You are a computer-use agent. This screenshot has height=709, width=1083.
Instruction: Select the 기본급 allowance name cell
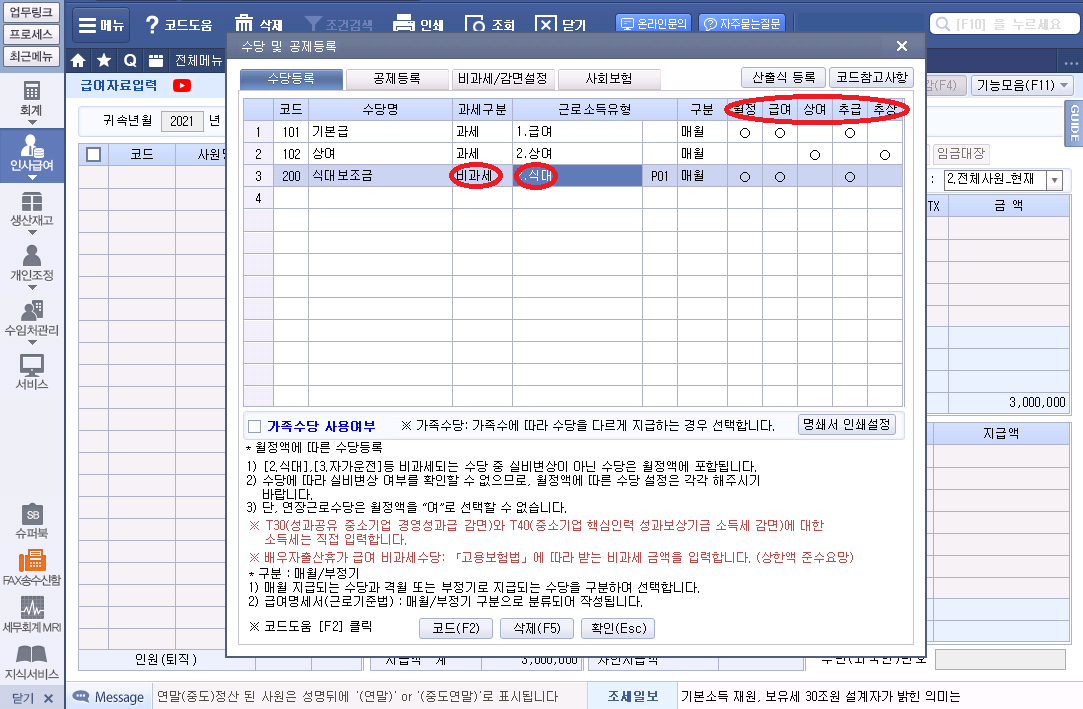pos(380,132)
